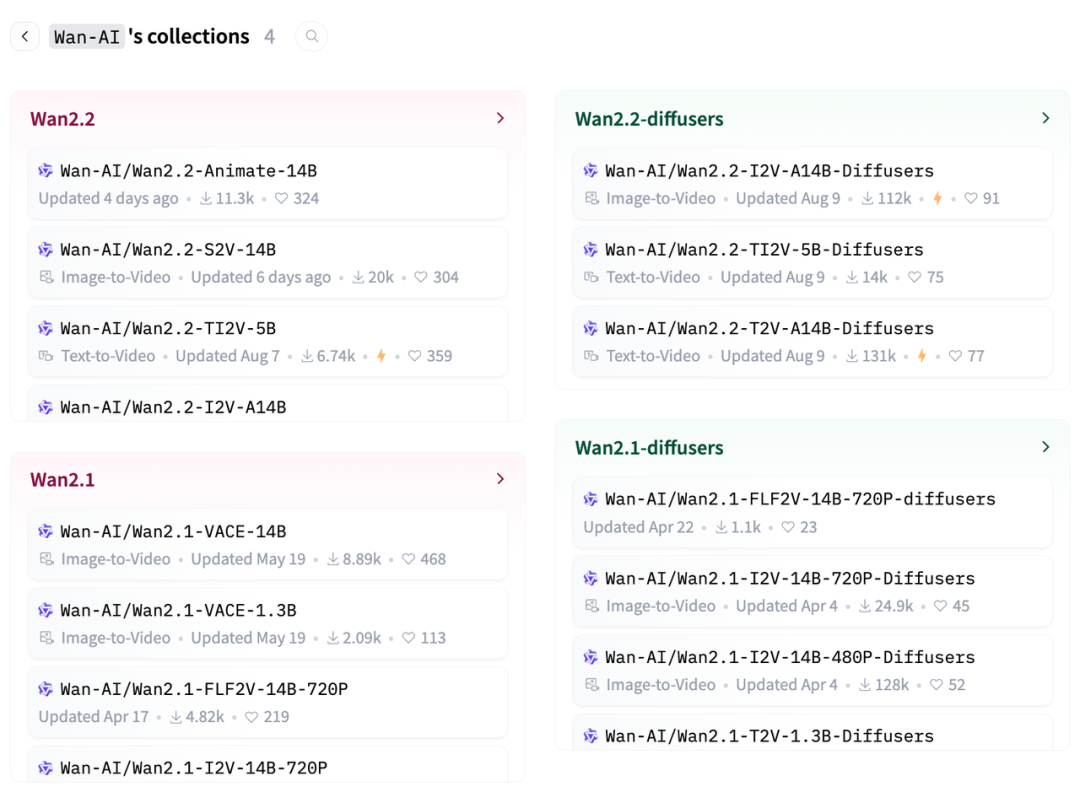Viewport: 1080px width, 803px height.
Task: Go back using the left arrow button
Action: click(x=25, y=36)
